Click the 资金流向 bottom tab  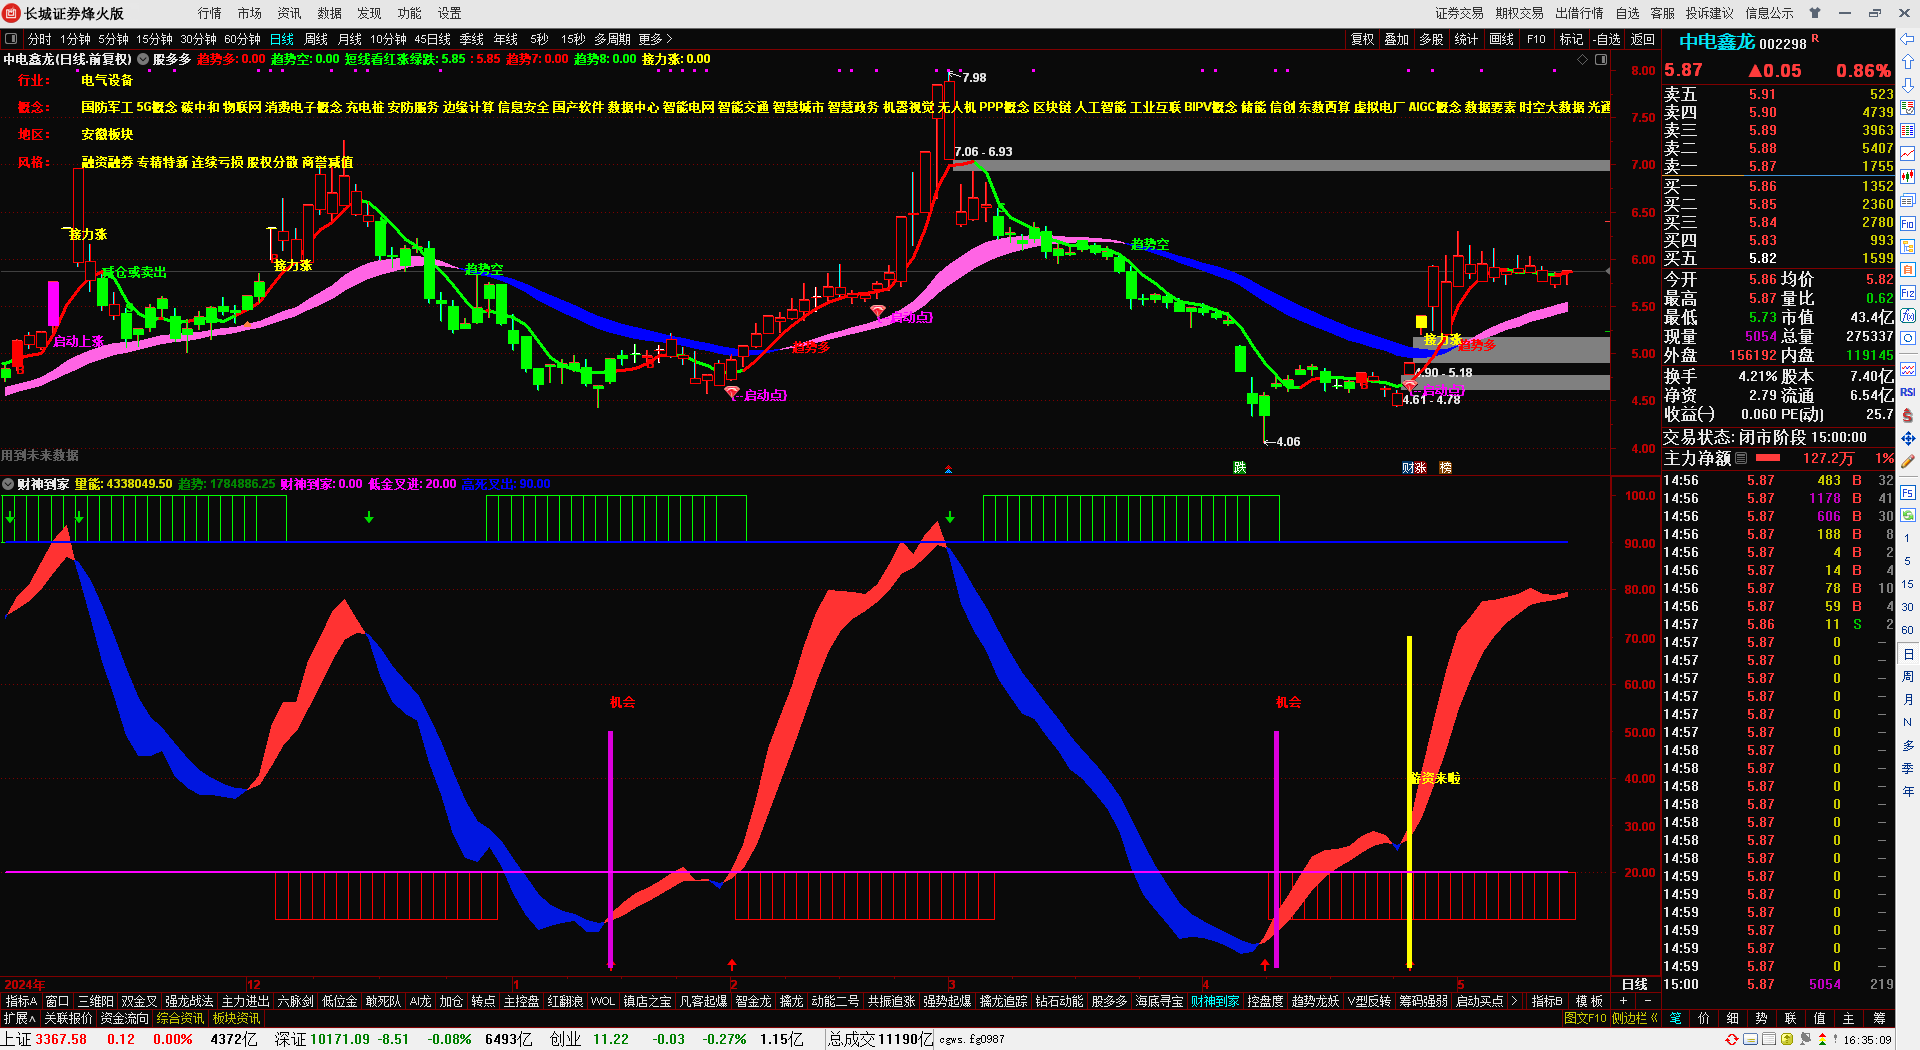(x=125, y=1018)
